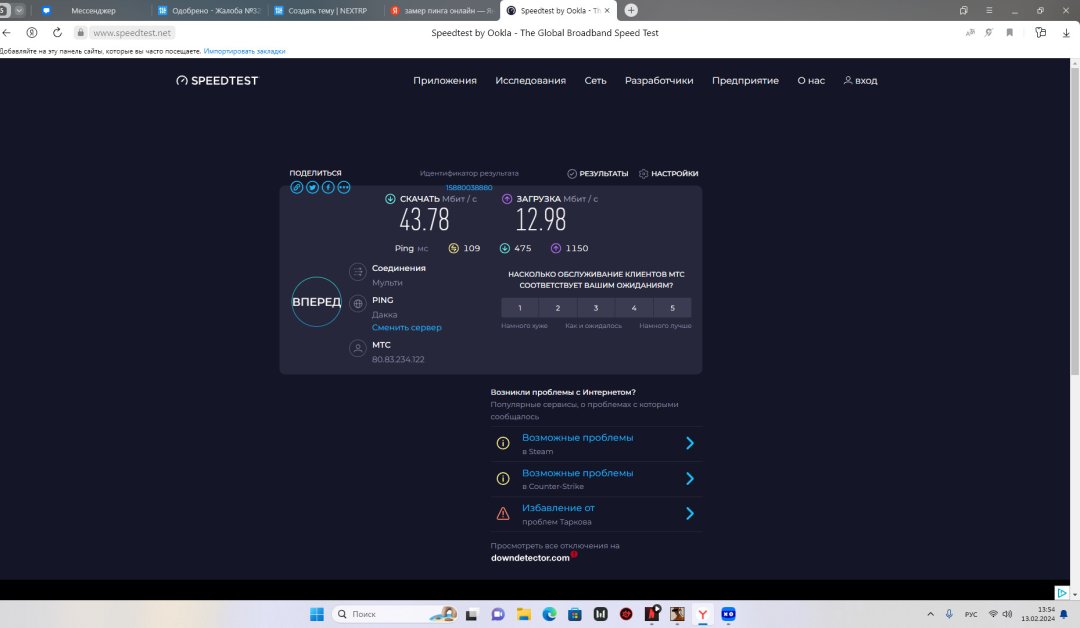Viewport: 1080px width, 628px height.
Task: Switch to Создать тему NEXTRP tab
Action: 327,10
